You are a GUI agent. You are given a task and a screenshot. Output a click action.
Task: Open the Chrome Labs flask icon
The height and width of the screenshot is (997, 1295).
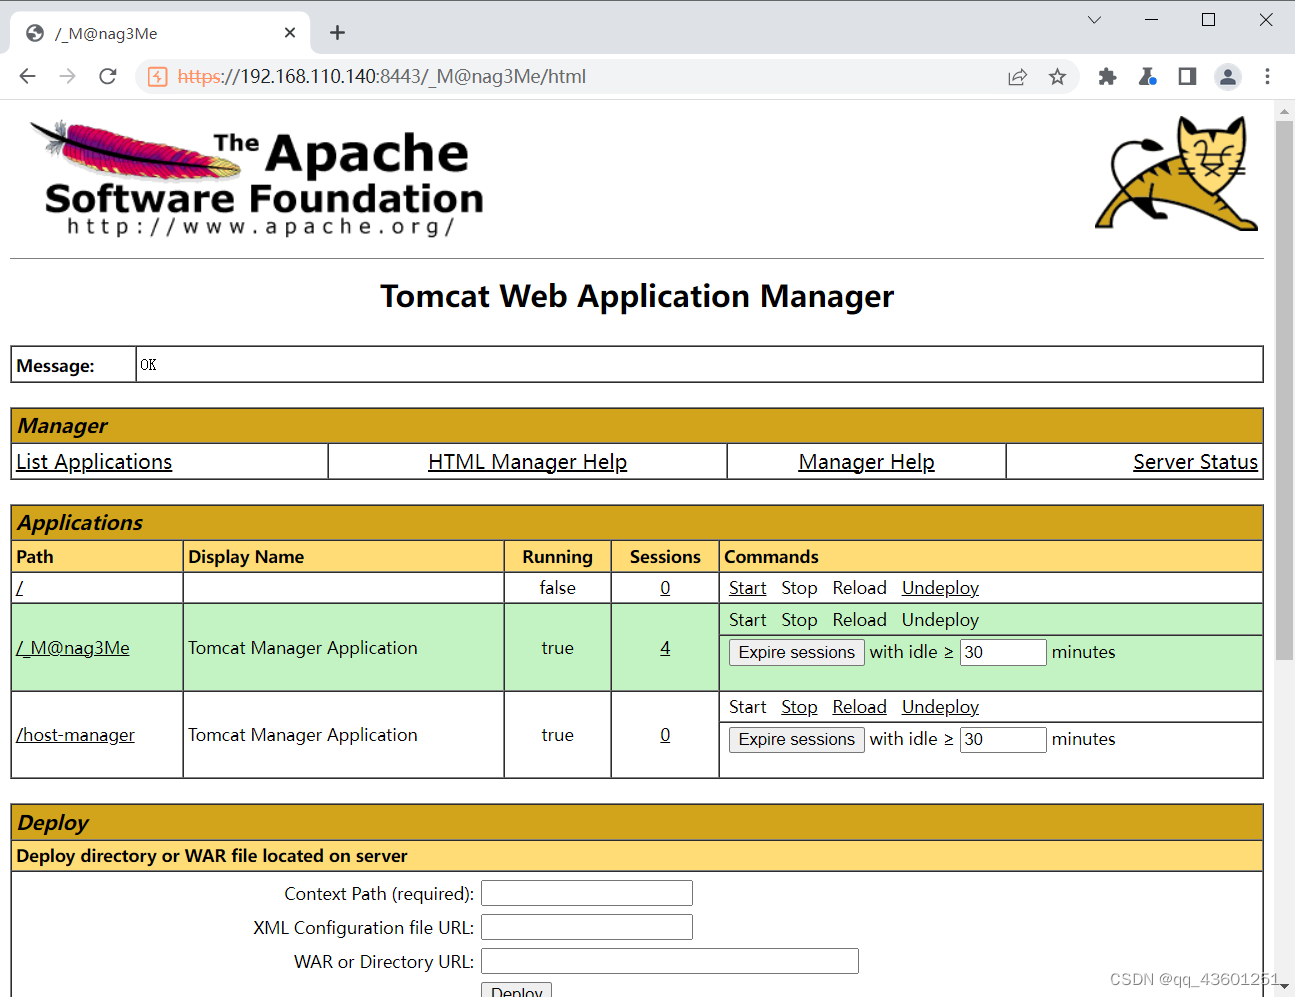tap(1147, 76)
